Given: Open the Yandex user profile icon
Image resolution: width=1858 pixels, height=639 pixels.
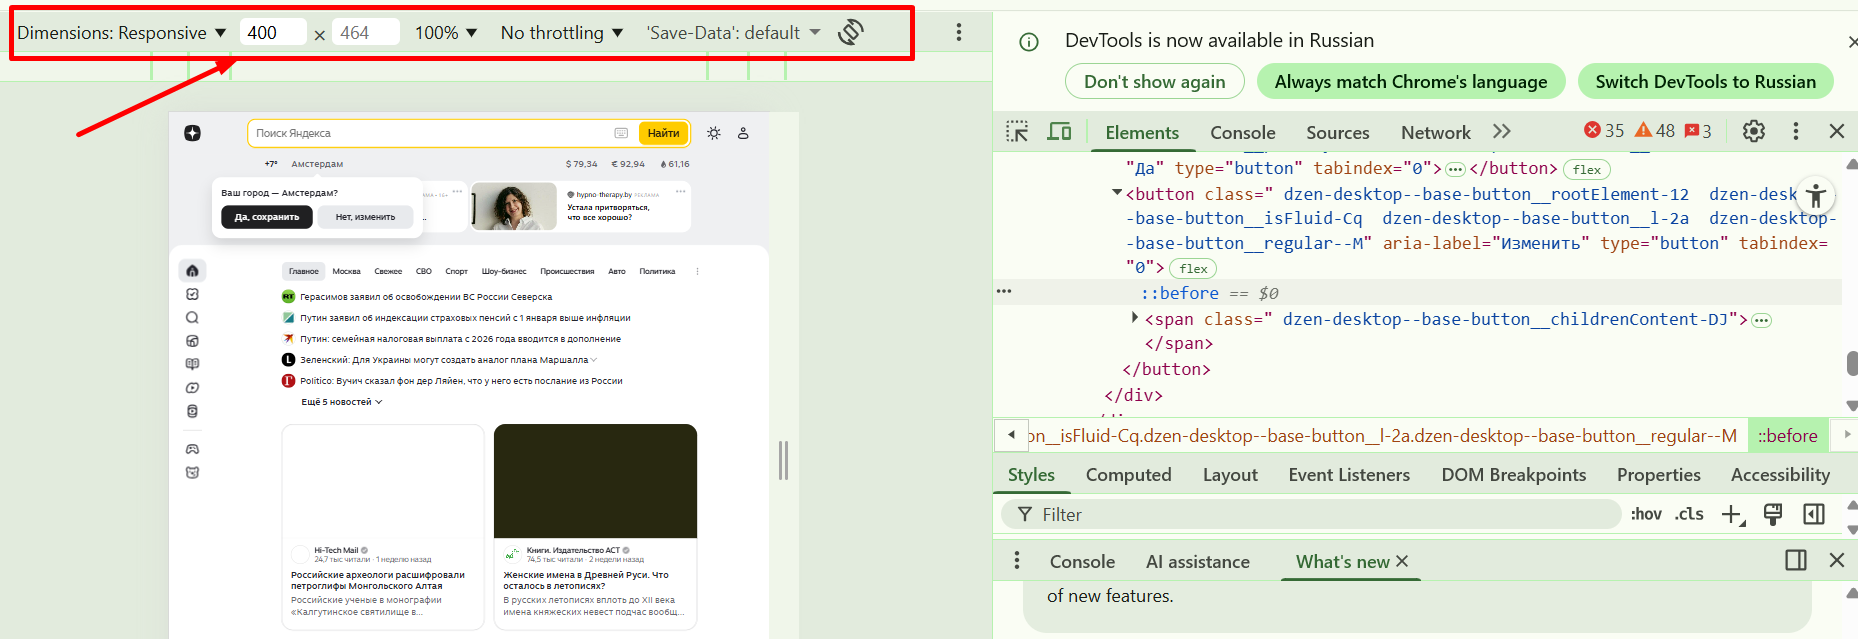Looking at the screenshot, I should [743, 133].
